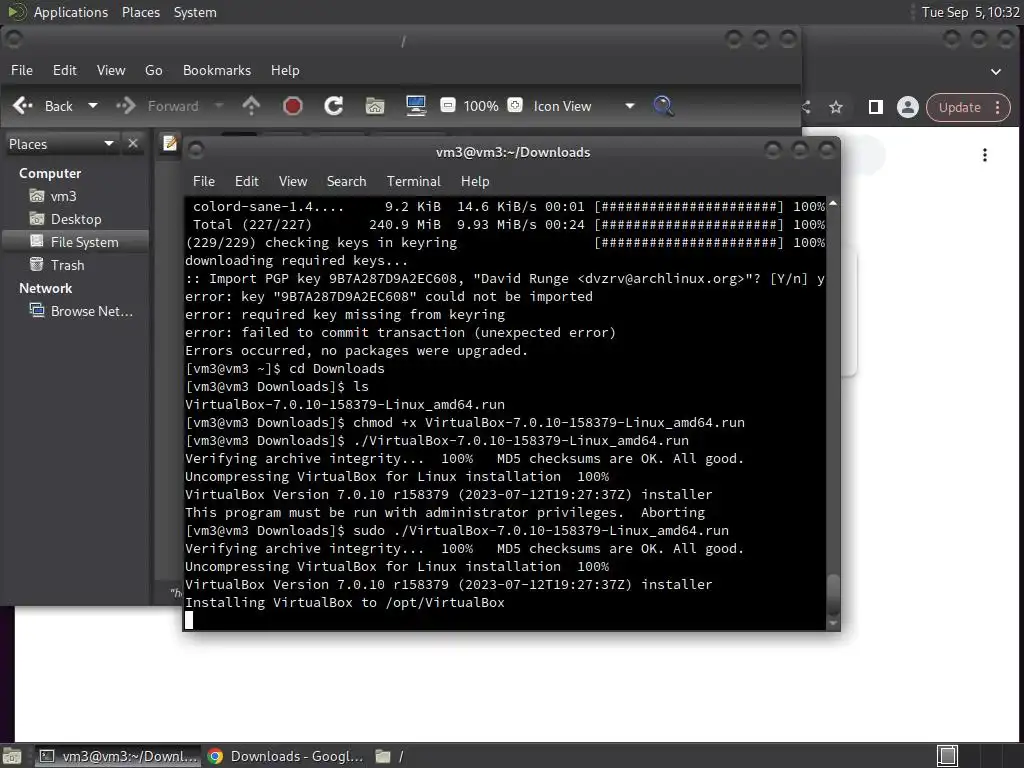Open file manager Go menu

[153, 70]
